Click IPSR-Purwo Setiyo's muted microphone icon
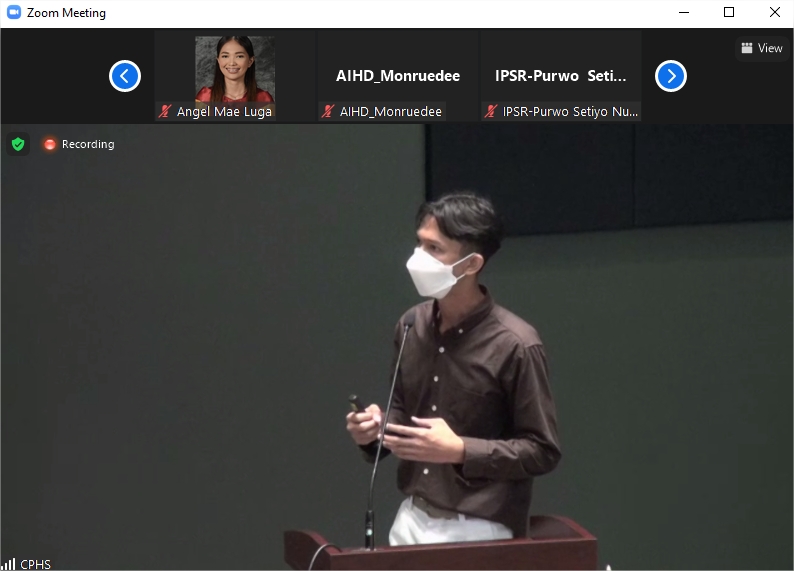 tap(491, 112)
